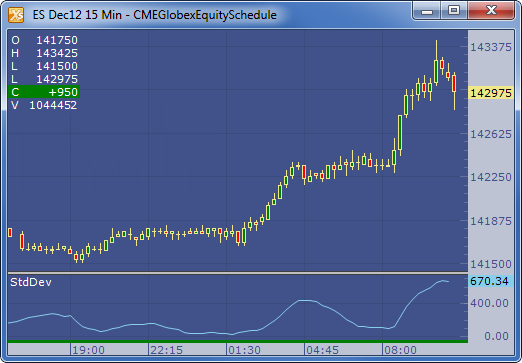Viewport: 522px width, 363px height.
Task: Click the splitter bar above StdDev pane
Action: [x=238, y=273]
